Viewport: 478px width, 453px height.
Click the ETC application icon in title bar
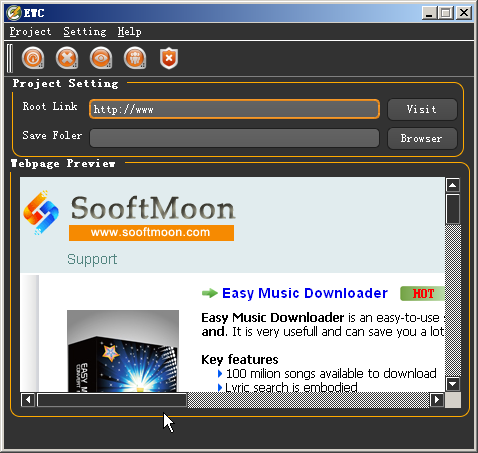pos(14,13)
